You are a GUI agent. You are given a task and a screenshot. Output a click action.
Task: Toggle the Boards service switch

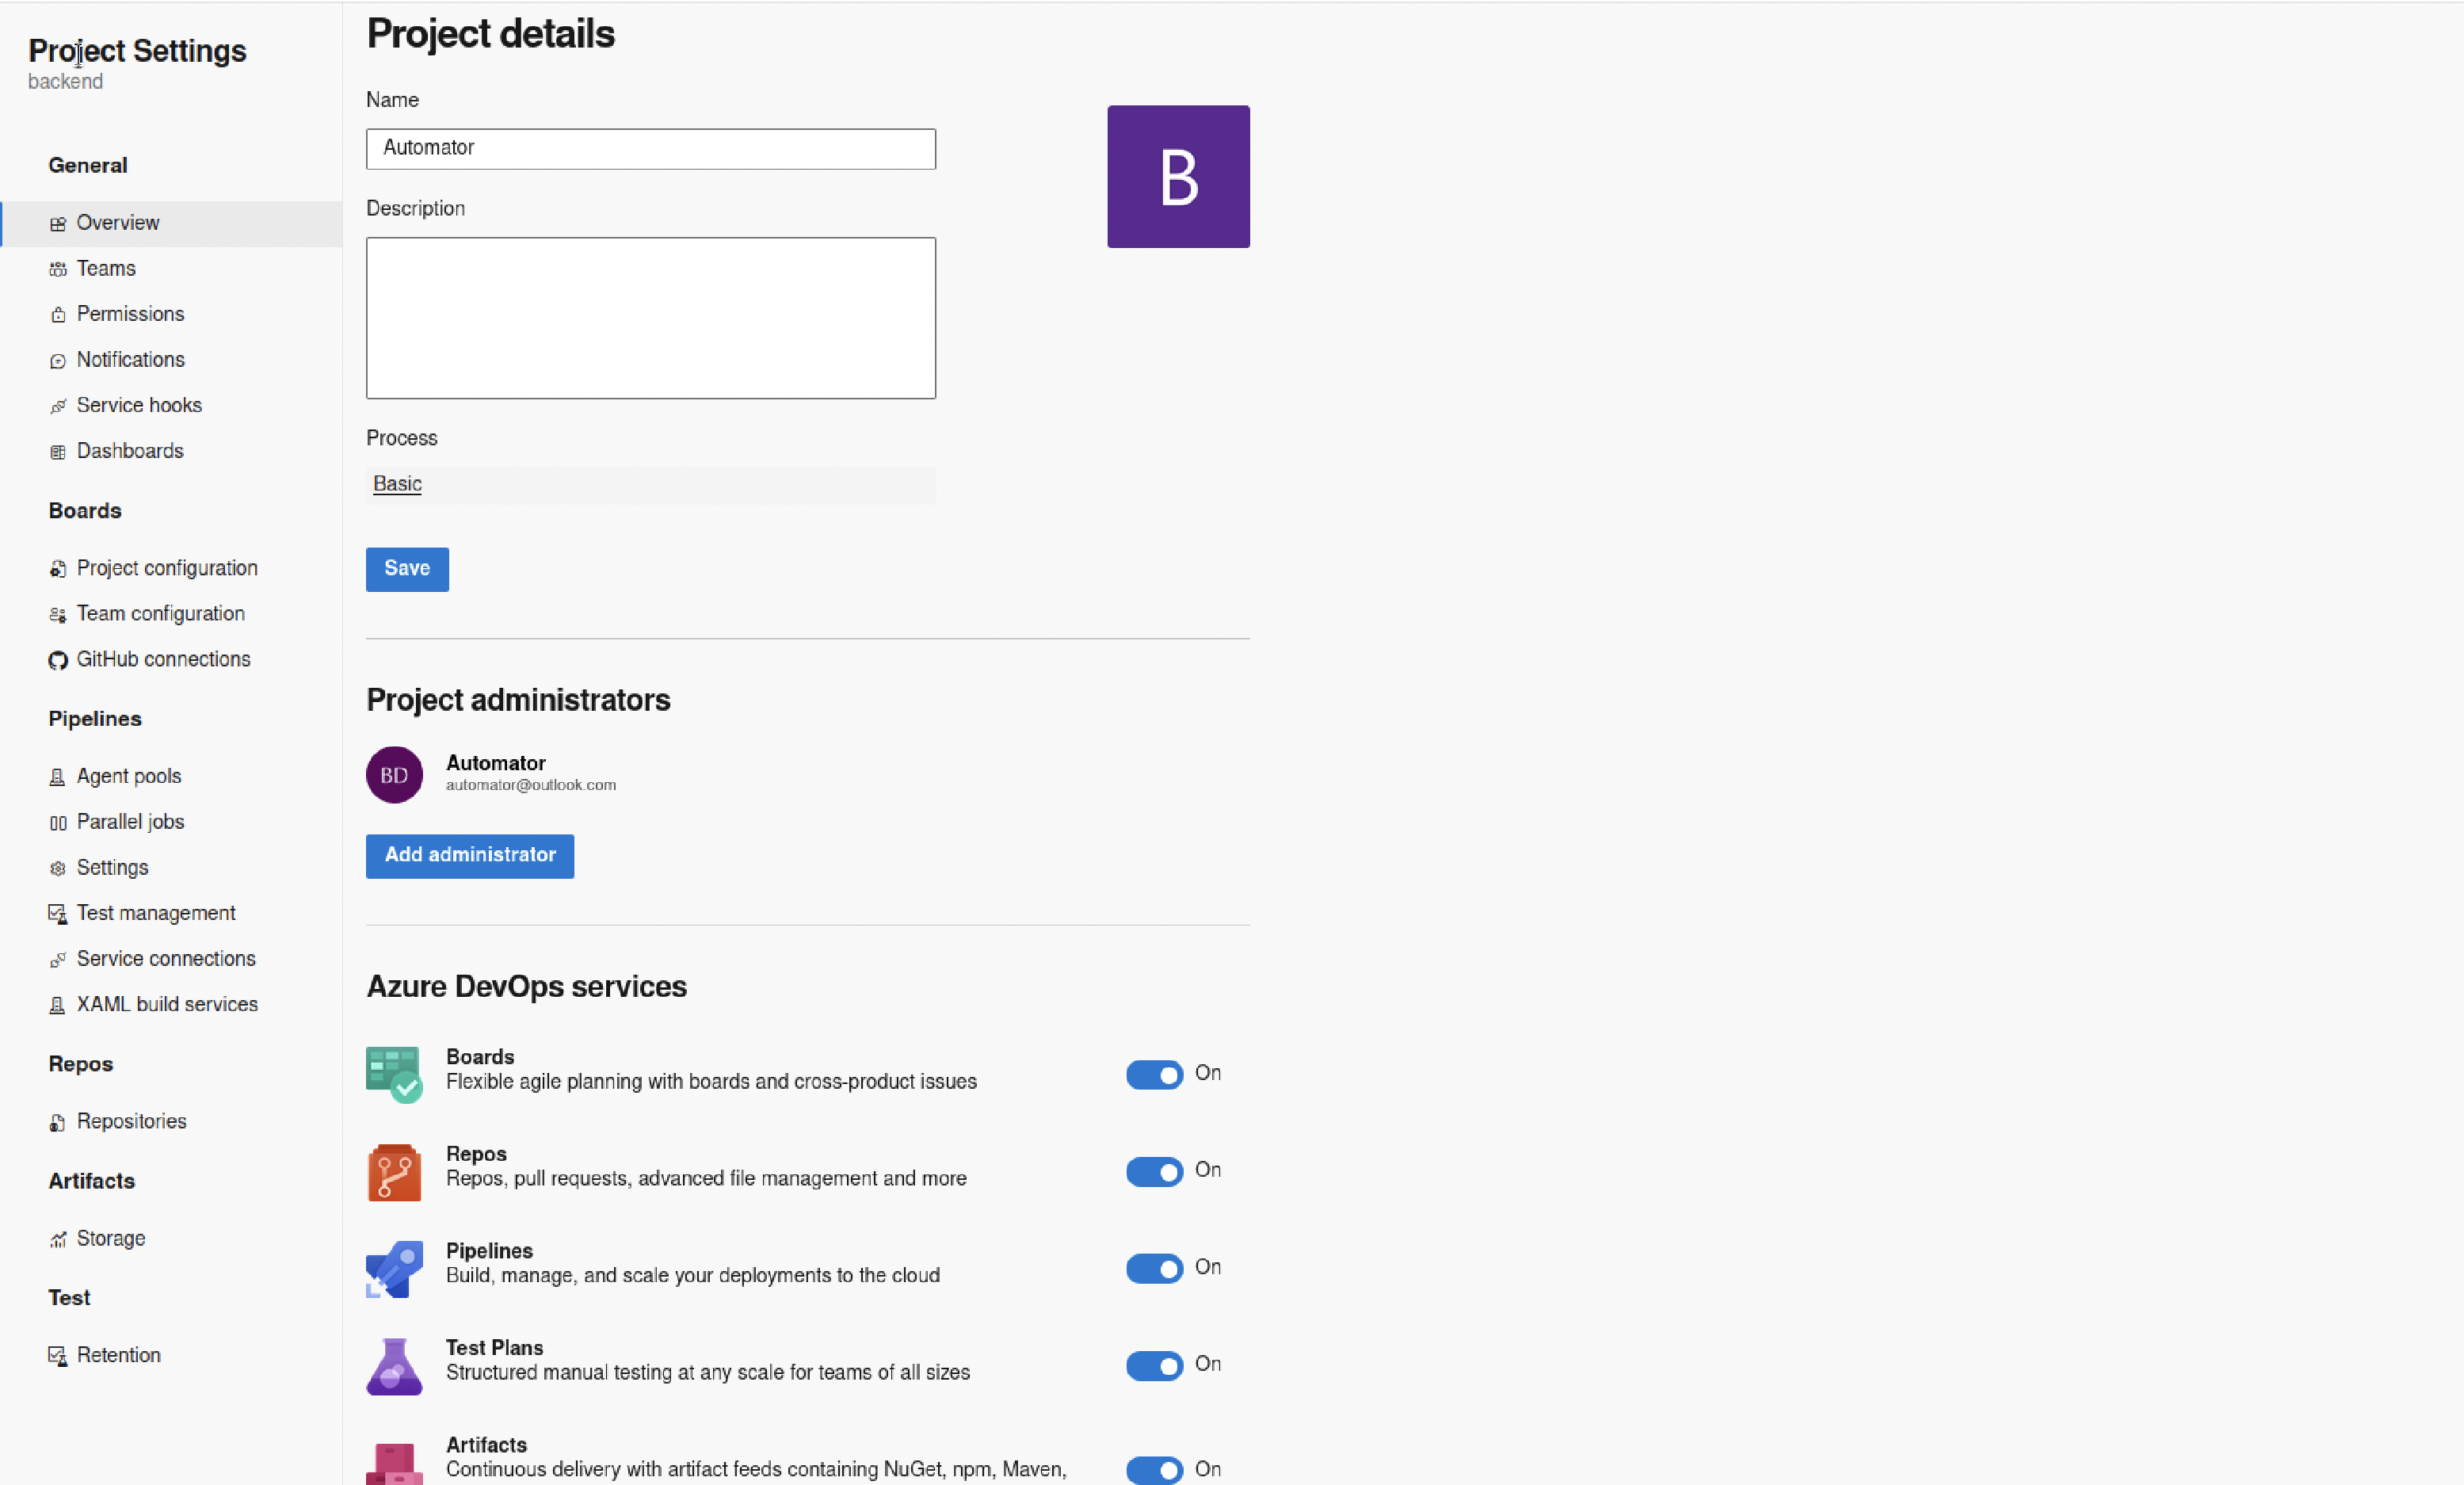coord(1155,1074)
